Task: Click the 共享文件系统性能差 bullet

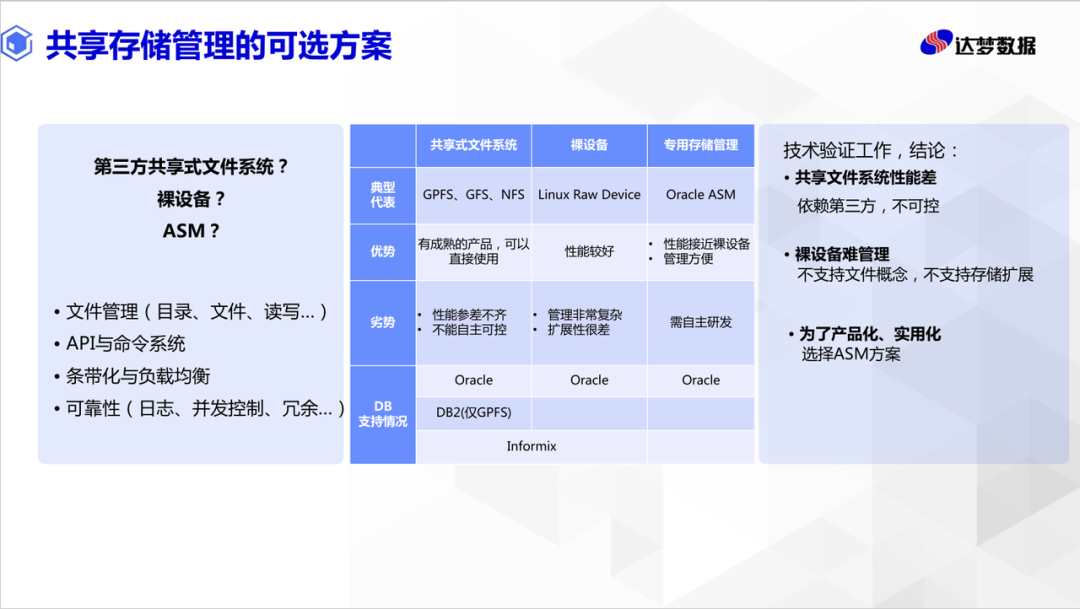Action: 860,178
